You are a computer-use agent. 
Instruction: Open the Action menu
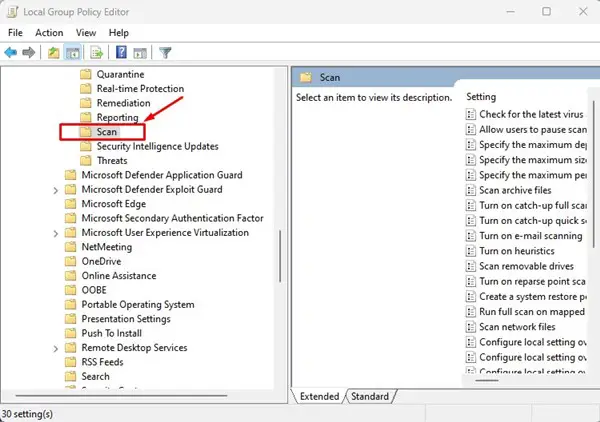pos(49,33)
